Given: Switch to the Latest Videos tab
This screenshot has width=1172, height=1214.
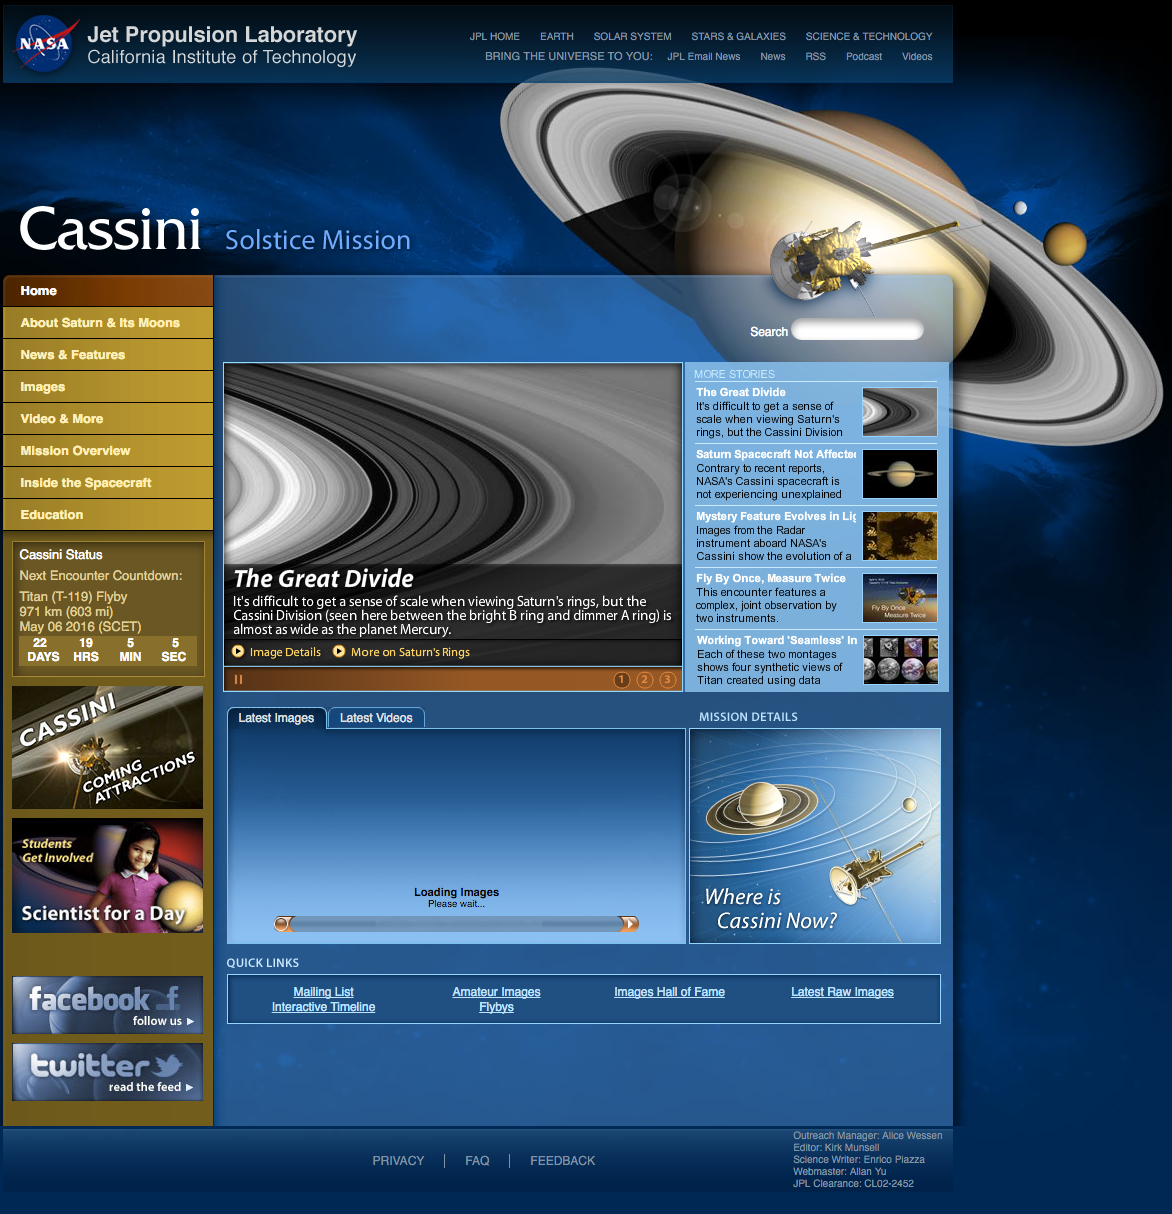Looking at the screenshot, I should point(376,718).
